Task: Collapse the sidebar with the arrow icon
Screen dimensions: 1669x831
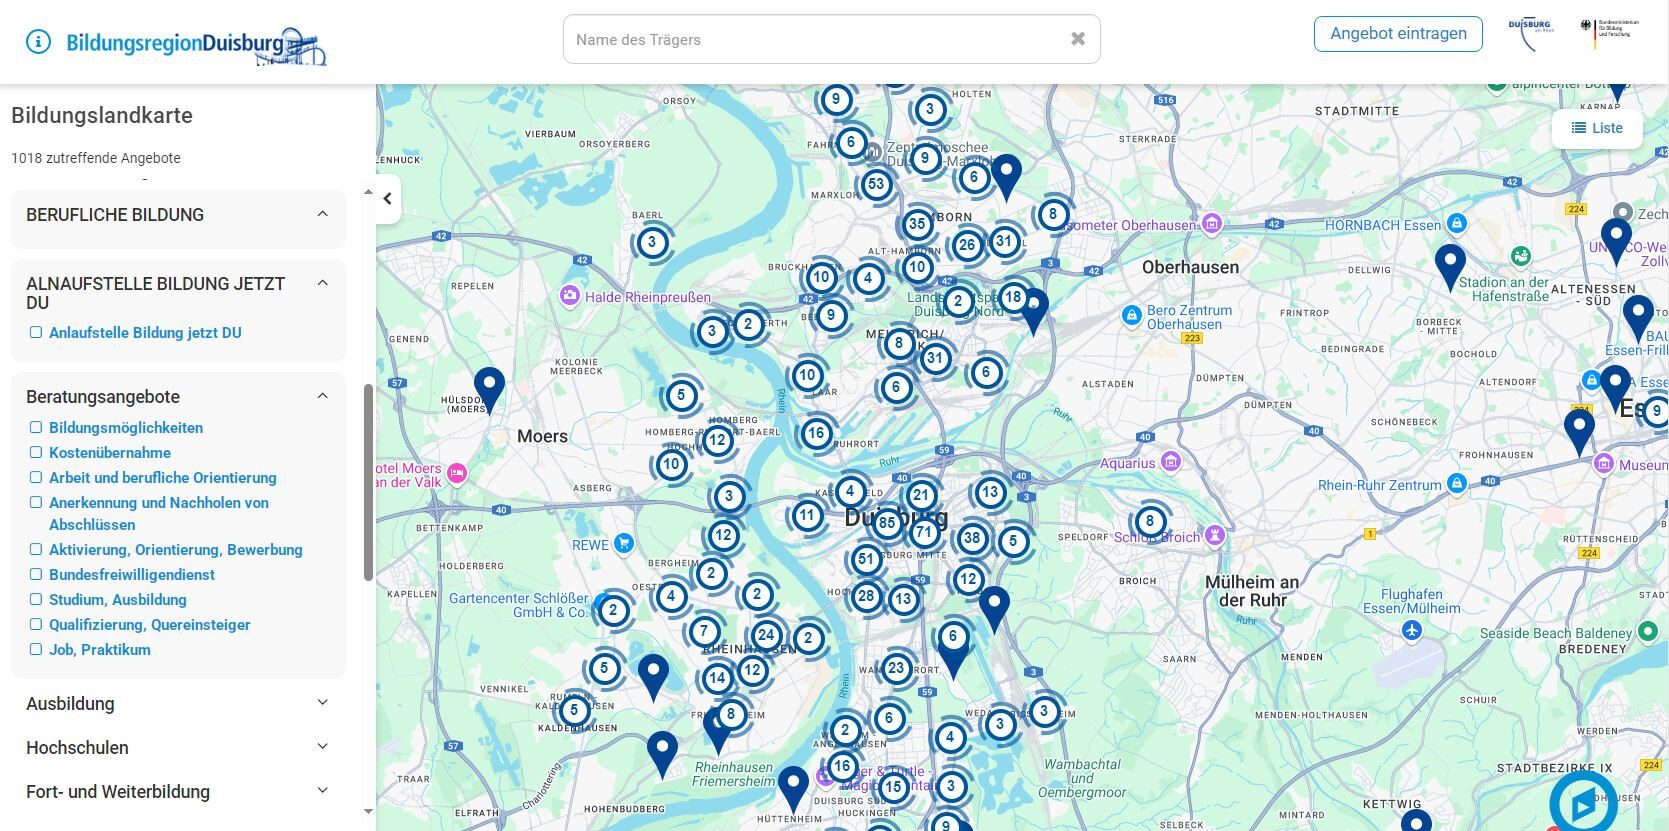Action: coord(388,199)
